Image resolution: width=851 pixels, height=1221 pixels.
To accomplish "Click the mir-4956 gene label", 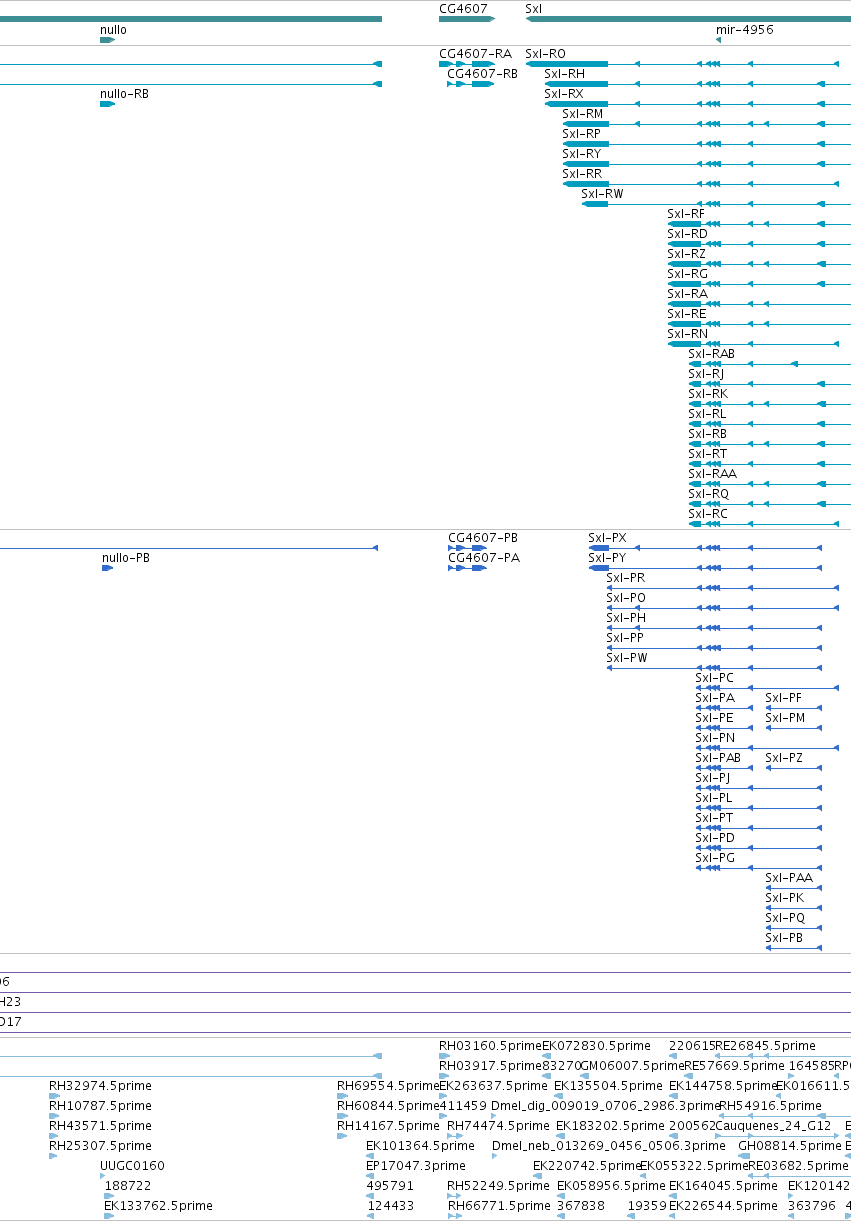I will click(x=744, y=30).
